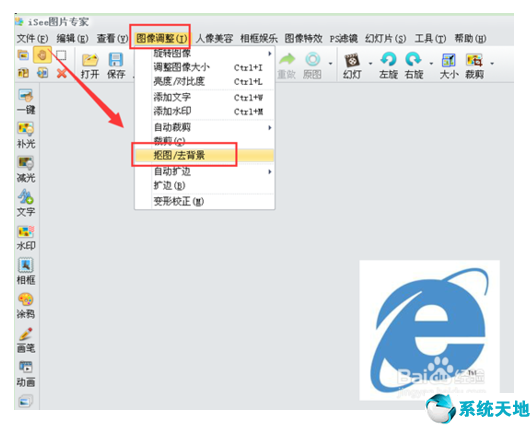Choose 添加文字 menu entry
Viewport: 530px width, 425px height.
[205, 97]
